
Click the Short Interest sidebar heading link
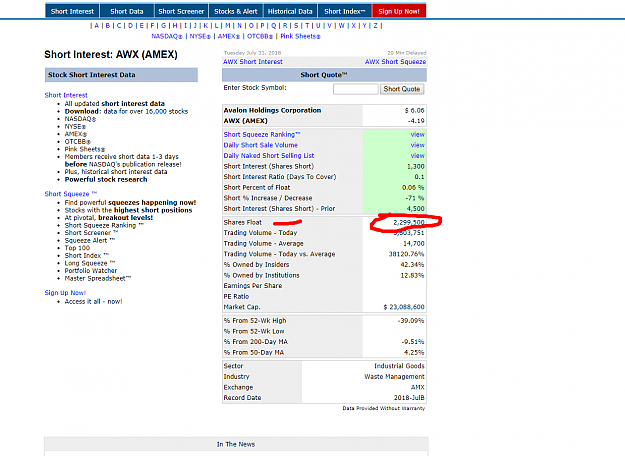tap(66, 95)
